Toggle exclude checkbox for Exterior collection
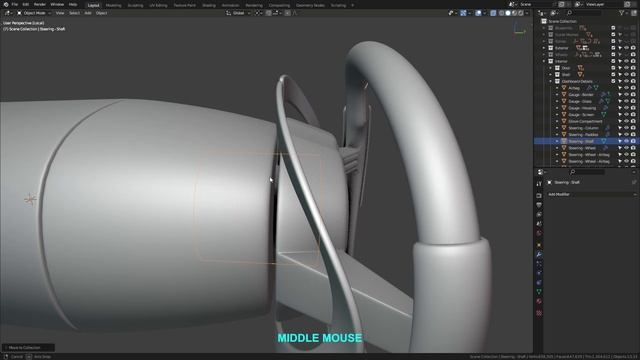This screenshot has width=640, height=360. point(613,48)
